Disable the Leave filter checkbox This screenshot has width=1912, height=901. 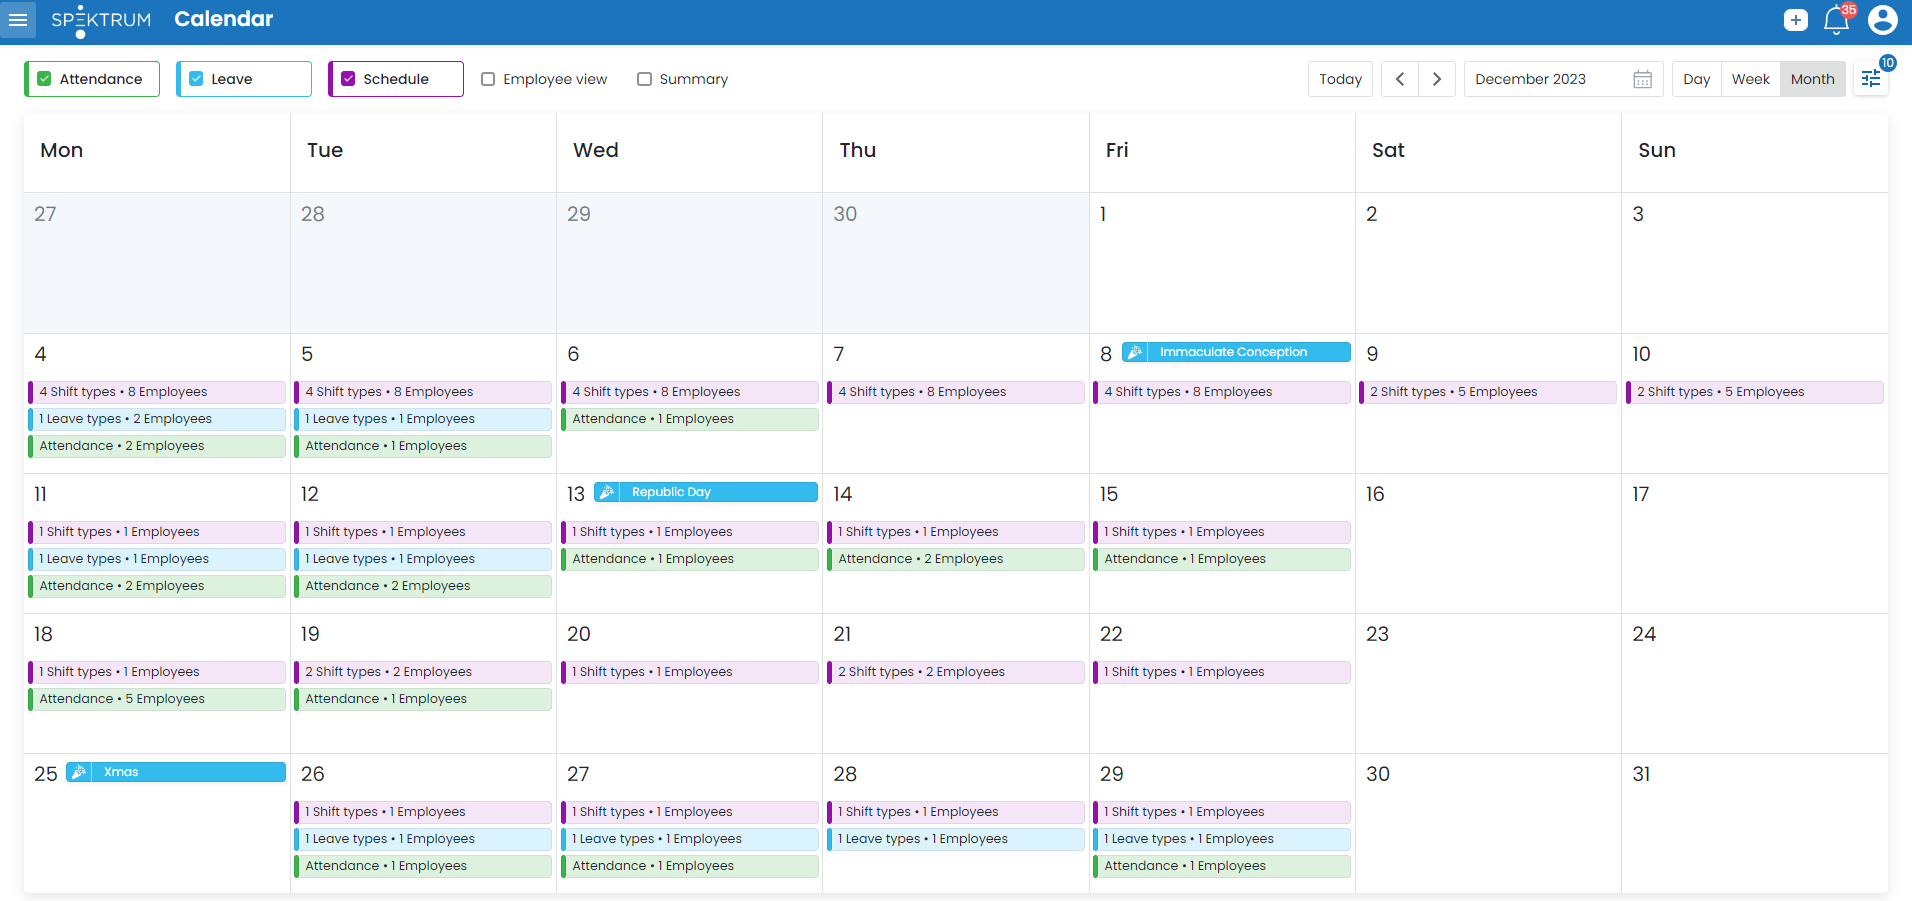(197, 78)
